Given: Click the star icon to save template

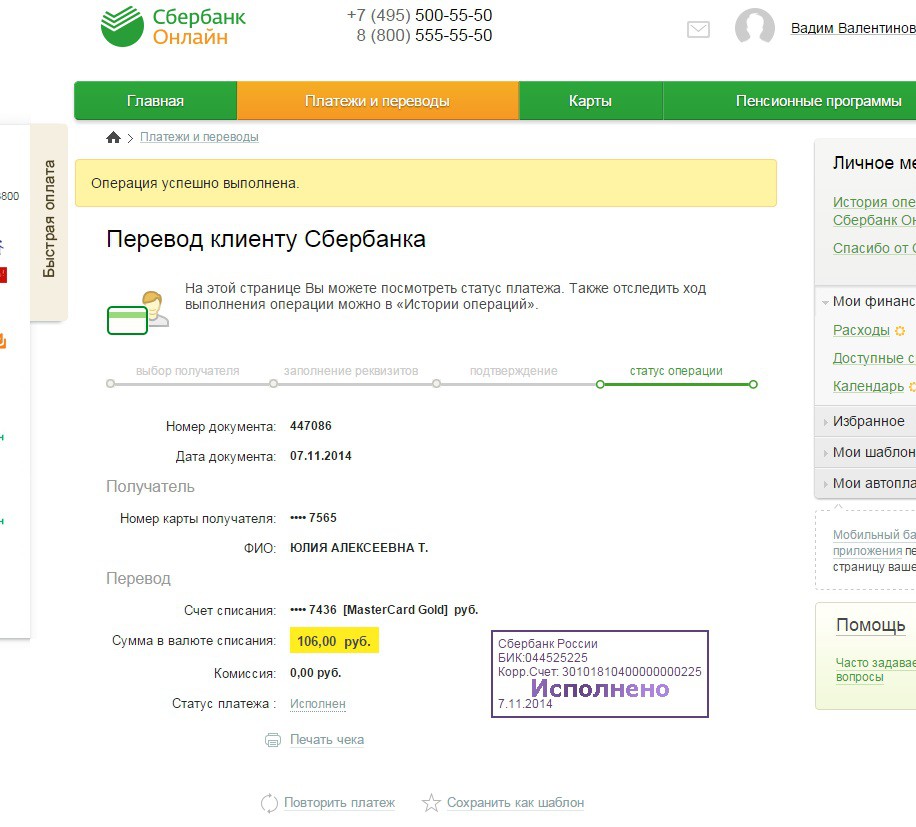Looking at the screenshot, I should pos(431,802).
